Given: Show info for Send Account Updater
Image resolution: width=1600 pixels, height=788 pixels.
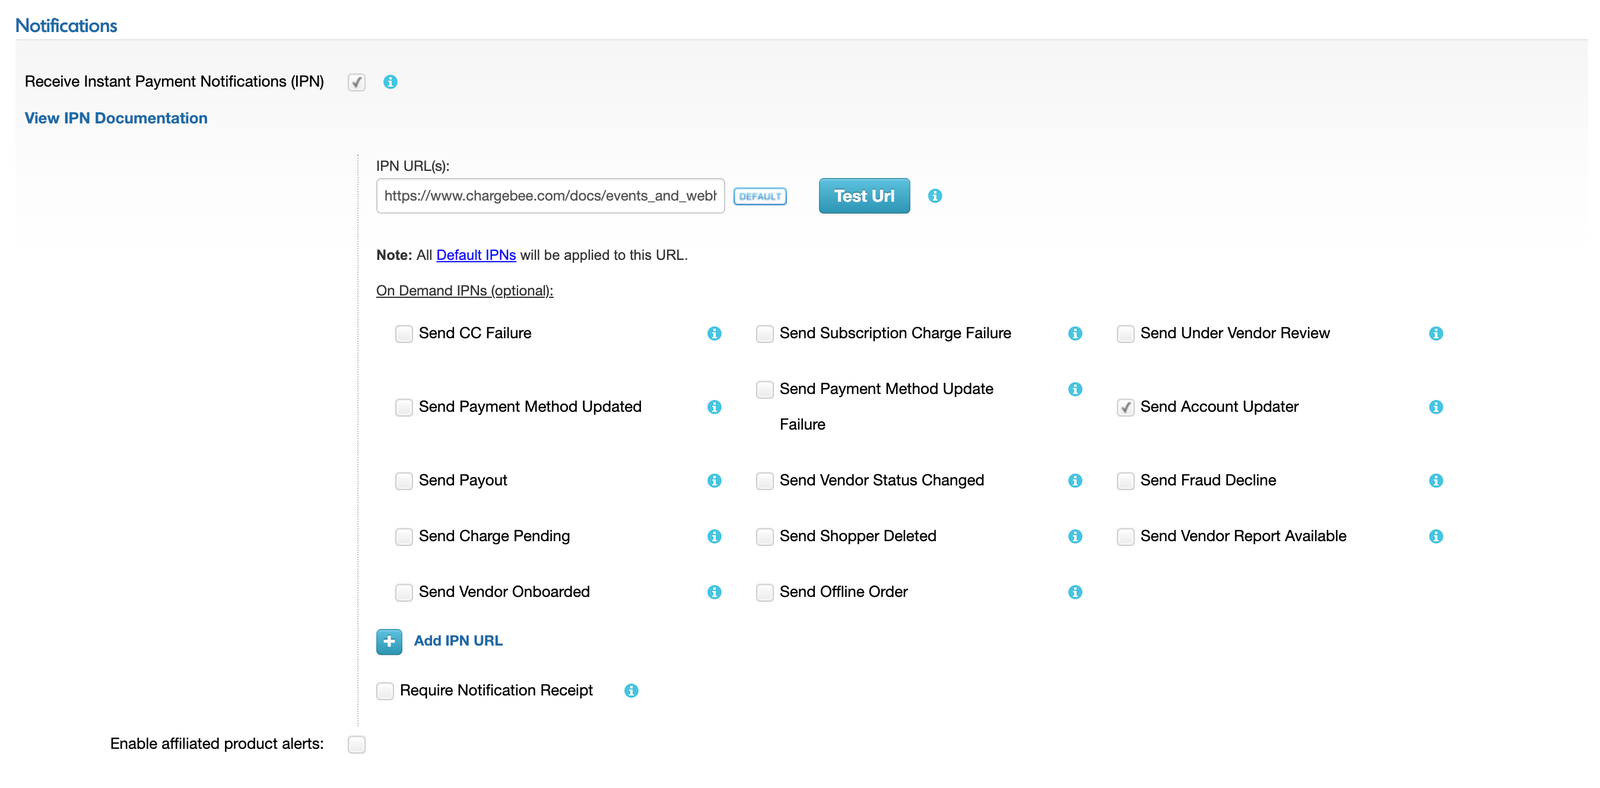Looking at the screenshot, I should coord(1436,407).
